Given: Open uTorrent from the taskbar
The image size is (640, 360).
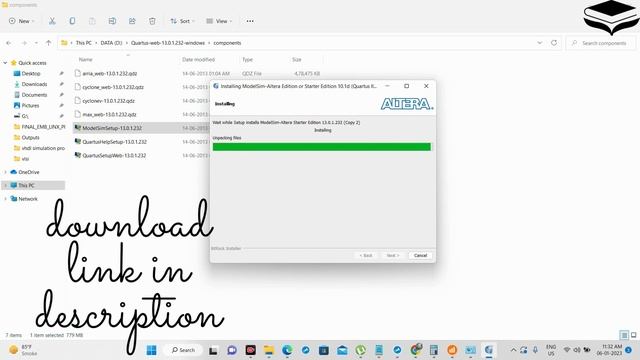Looking at the screenshot, I should (360, 350).
